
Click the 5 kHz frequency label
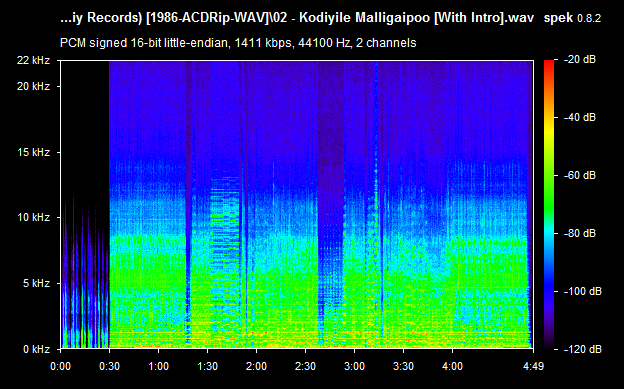click(36, 283)
